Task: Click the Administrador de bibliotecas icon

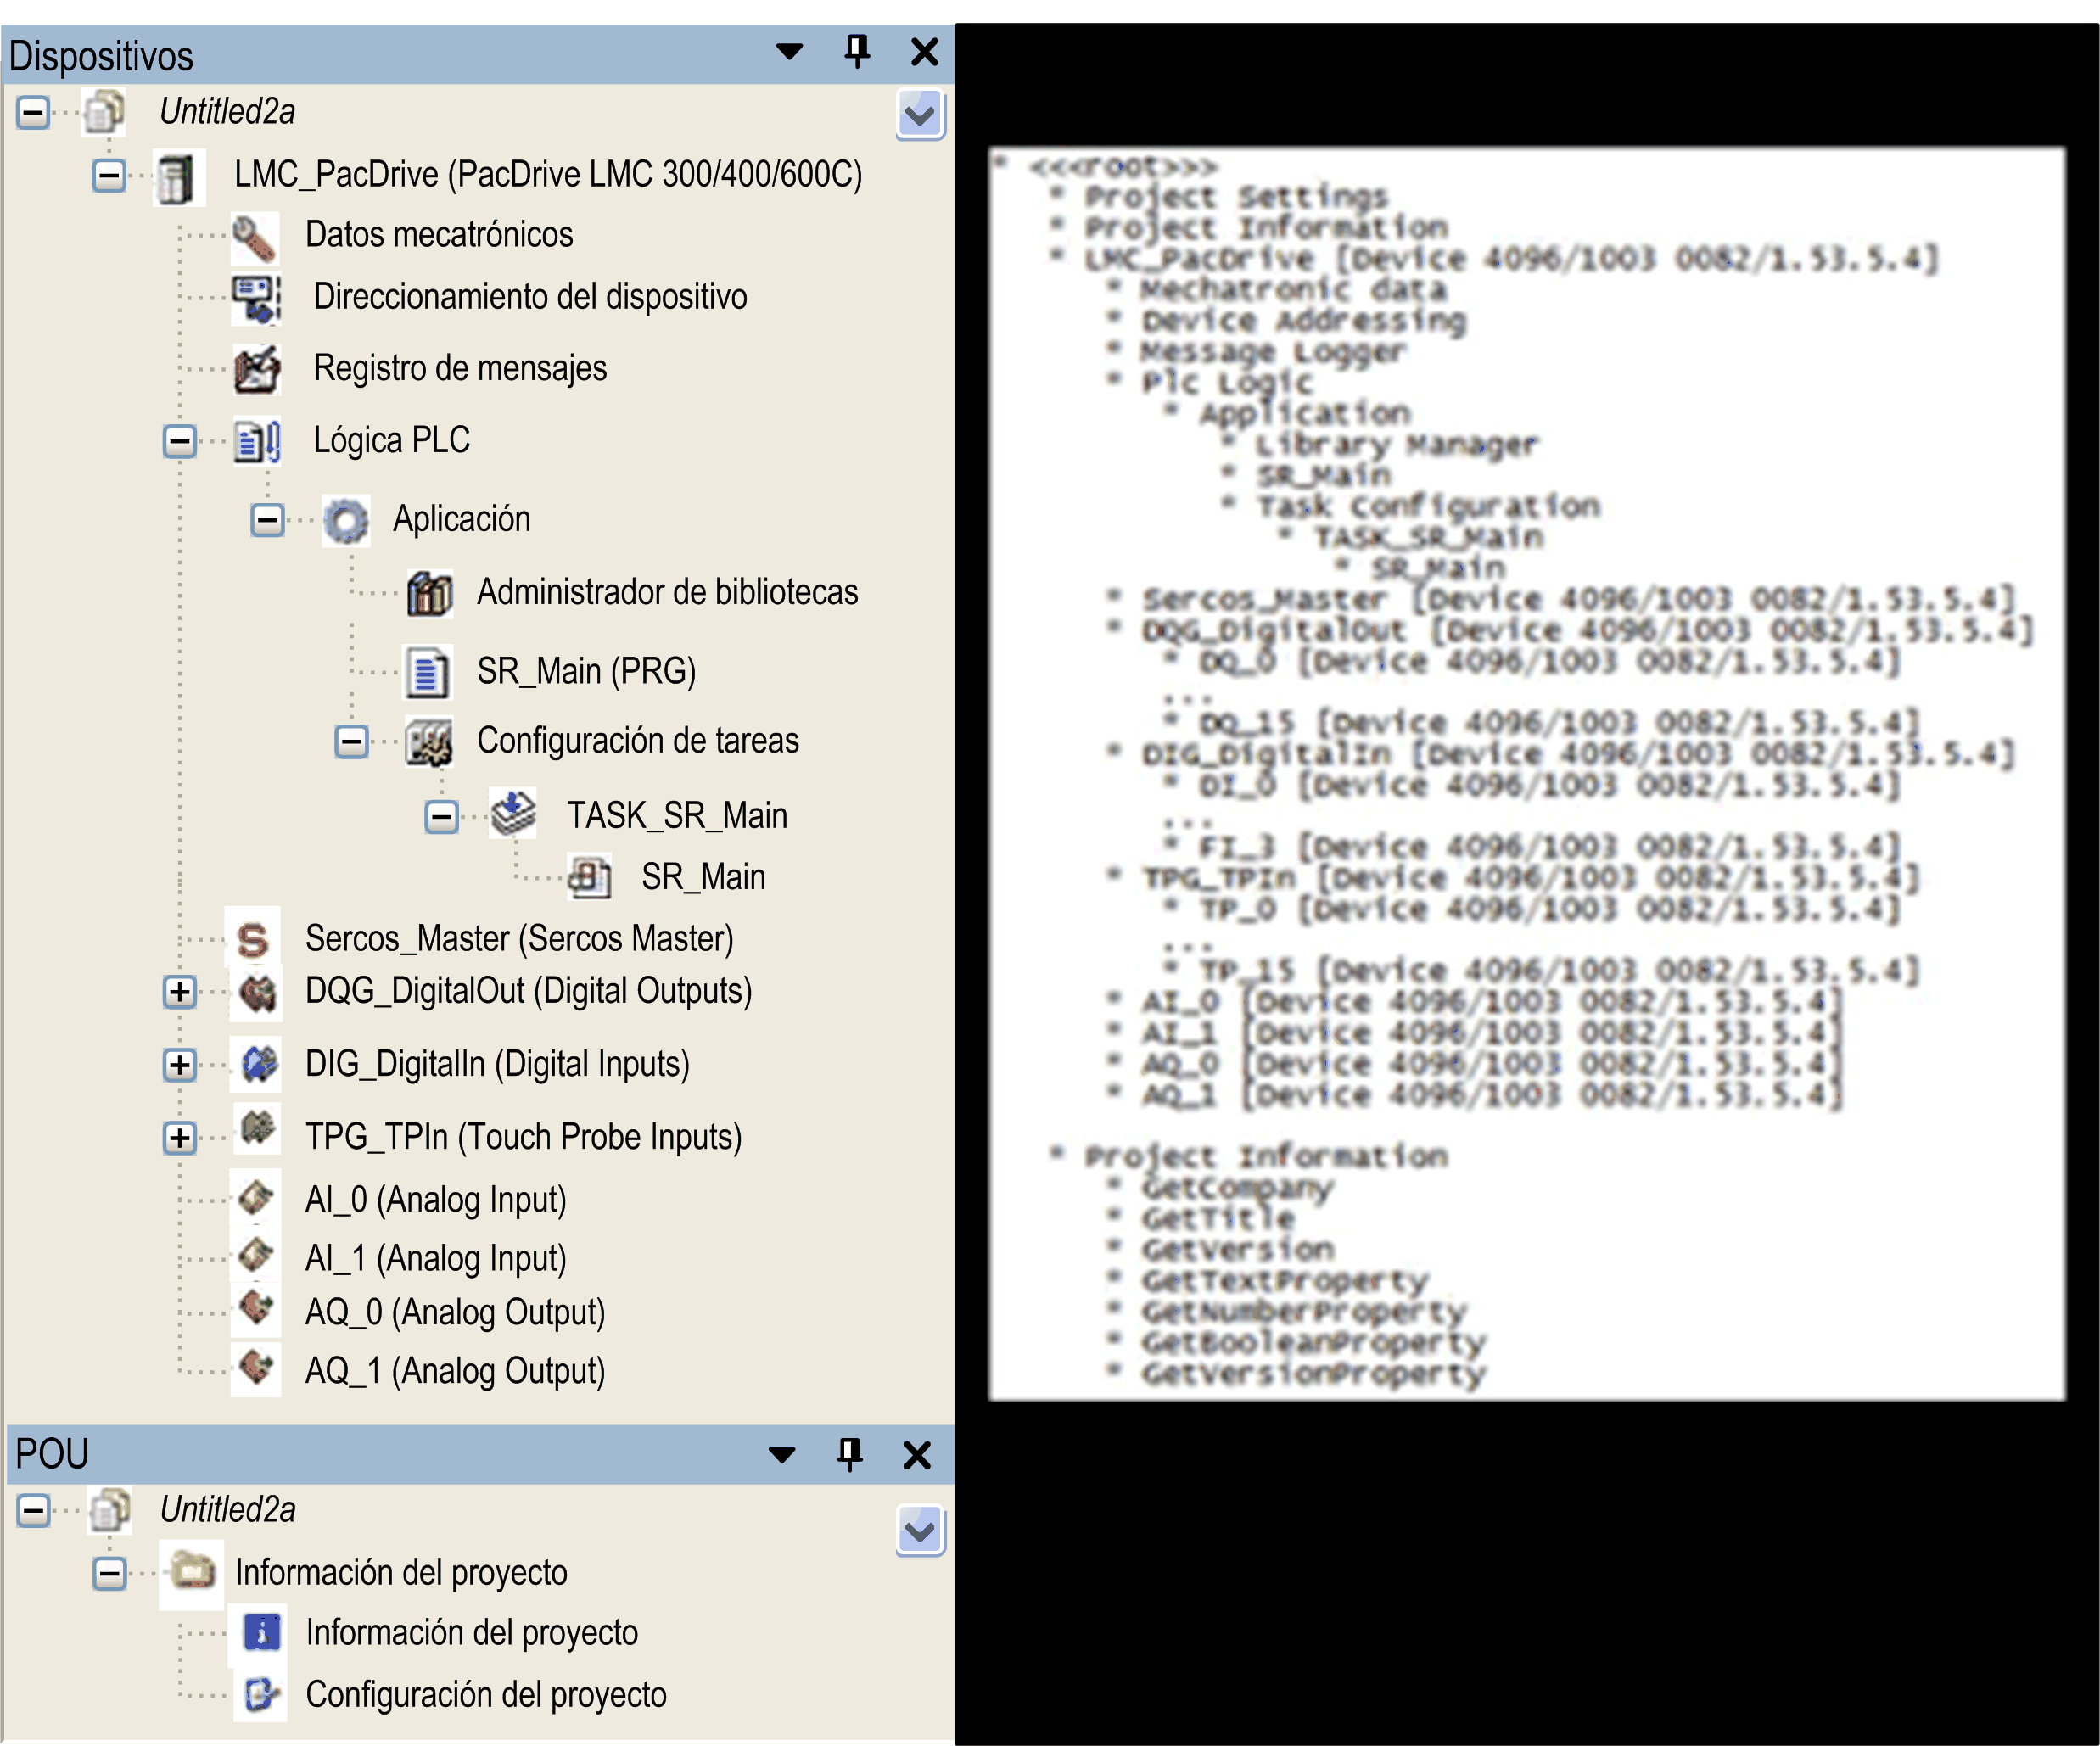Action: pos(430,593)
